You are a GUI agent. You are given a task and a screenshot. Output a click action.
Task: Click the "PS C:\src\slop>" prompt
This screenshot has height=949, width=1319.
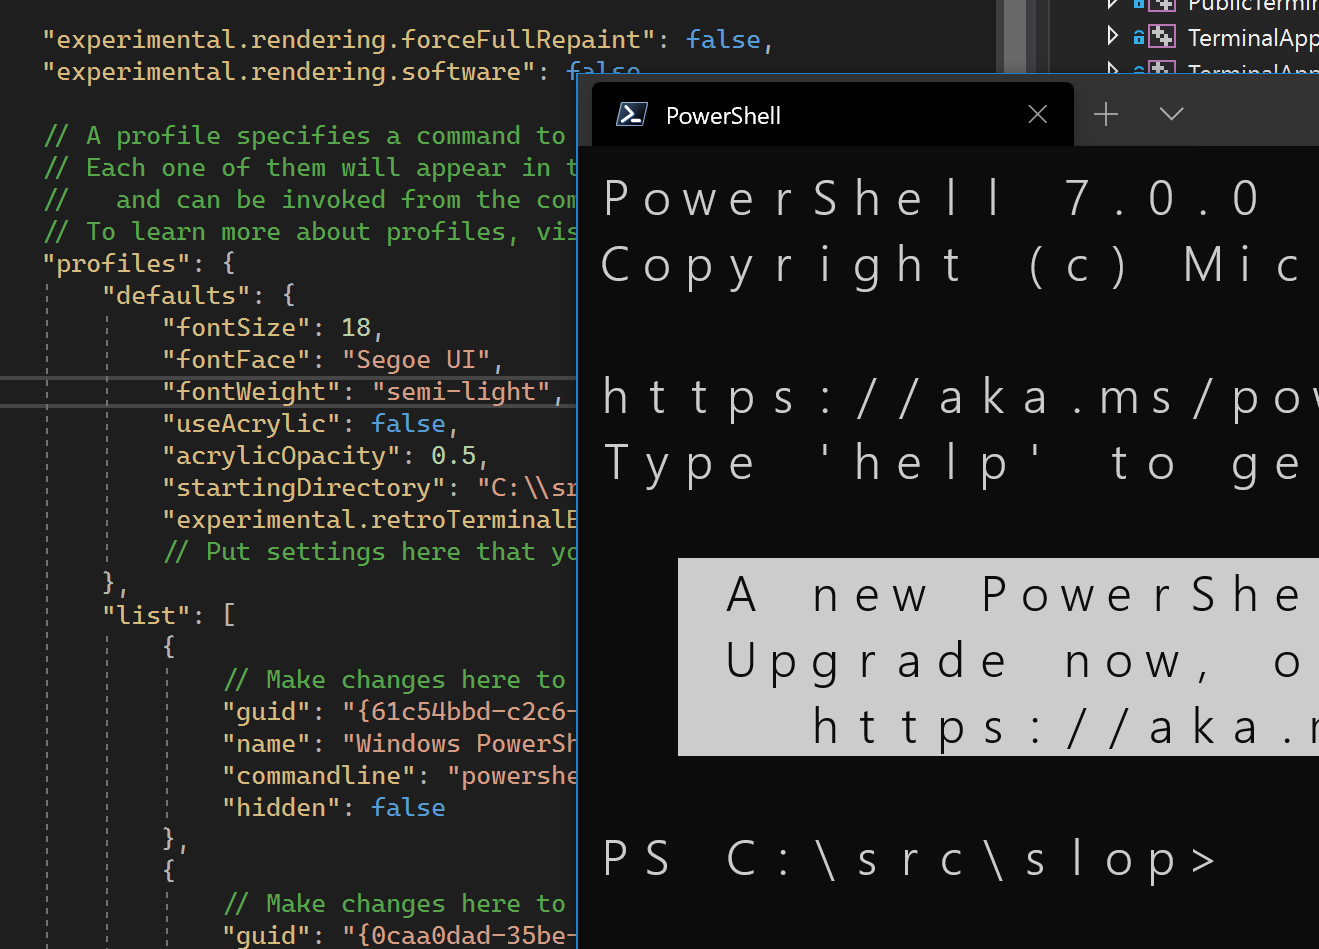[910, 860]
